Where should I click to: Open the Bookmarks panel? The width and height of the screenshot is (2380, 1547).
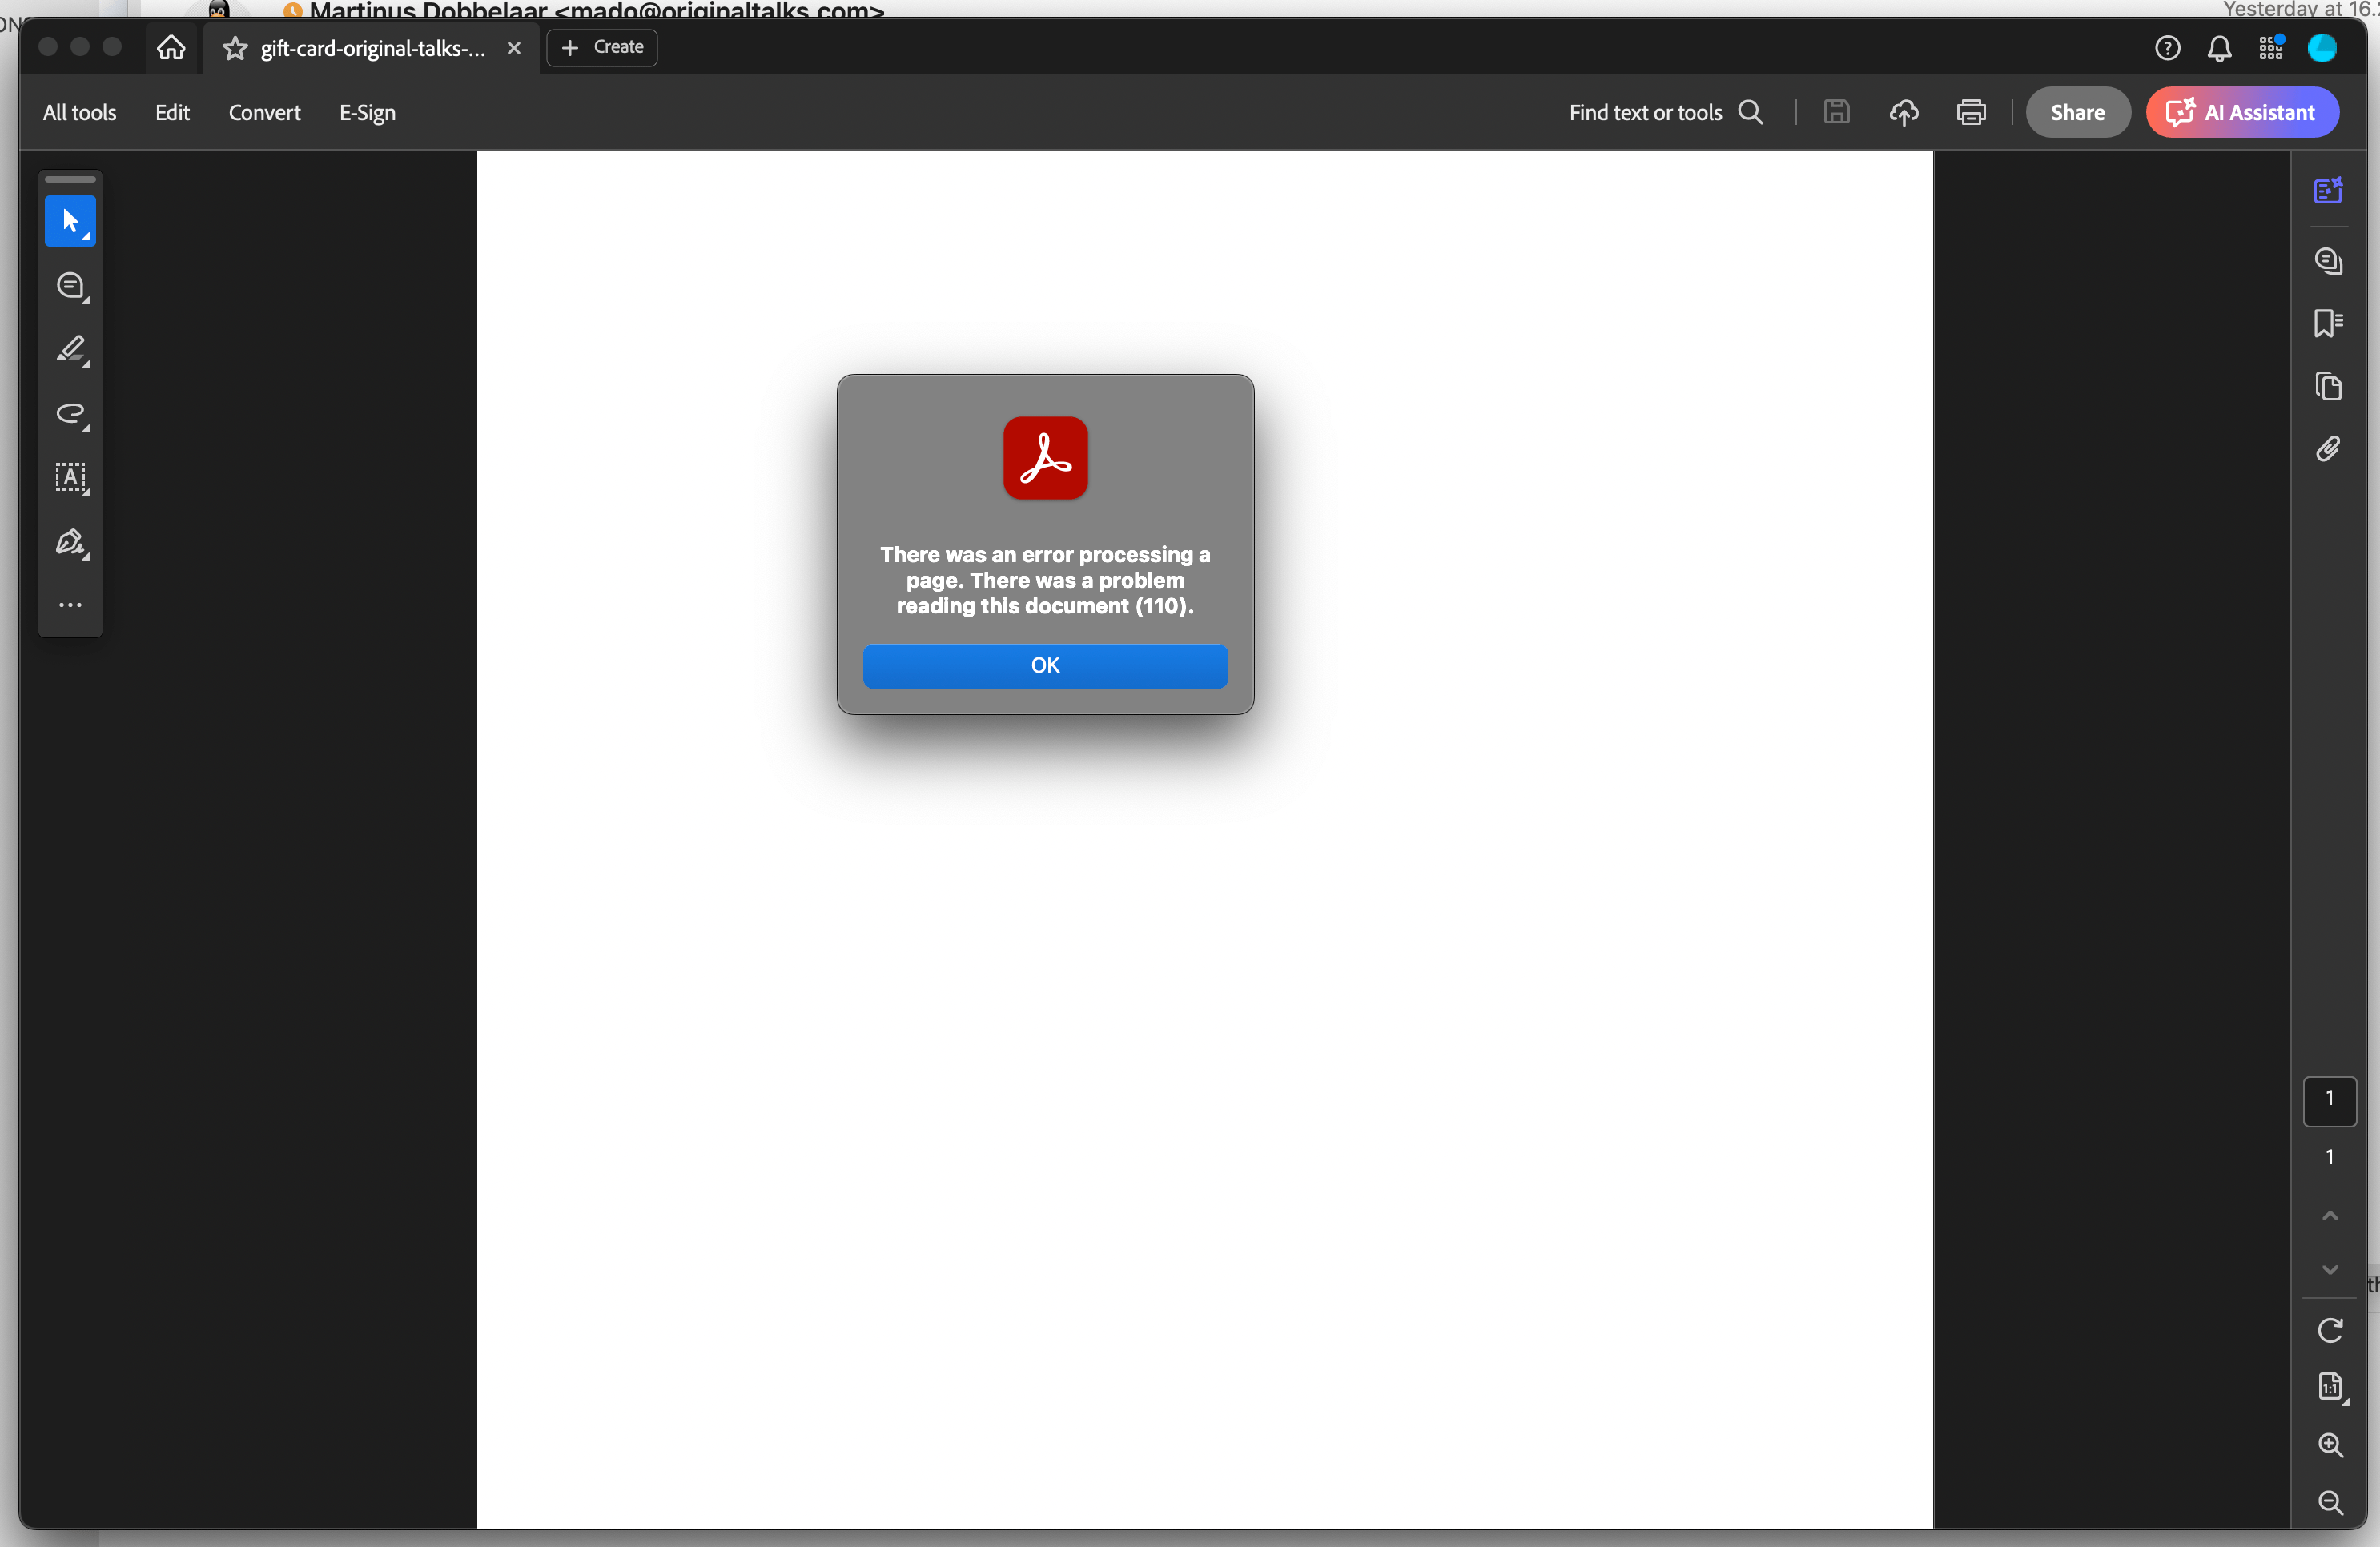[x=2330, y=323]
